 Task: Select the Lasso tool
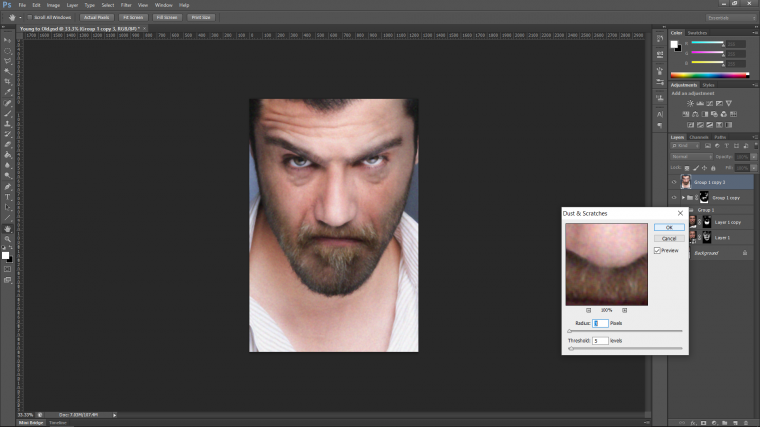pos(7,61)
